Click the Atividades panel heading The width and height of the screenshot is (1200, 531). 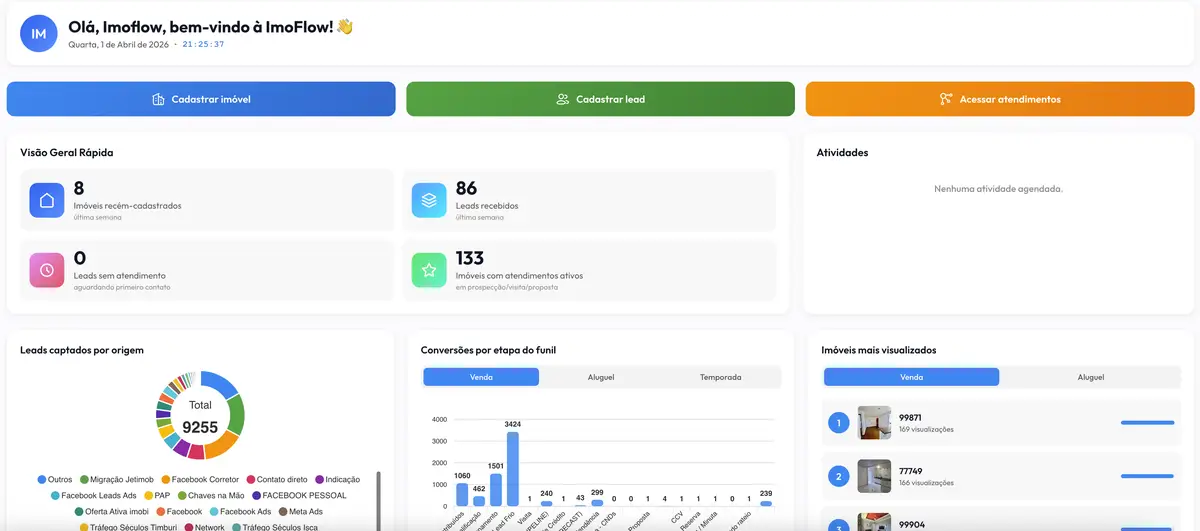[x=842, y=153]
